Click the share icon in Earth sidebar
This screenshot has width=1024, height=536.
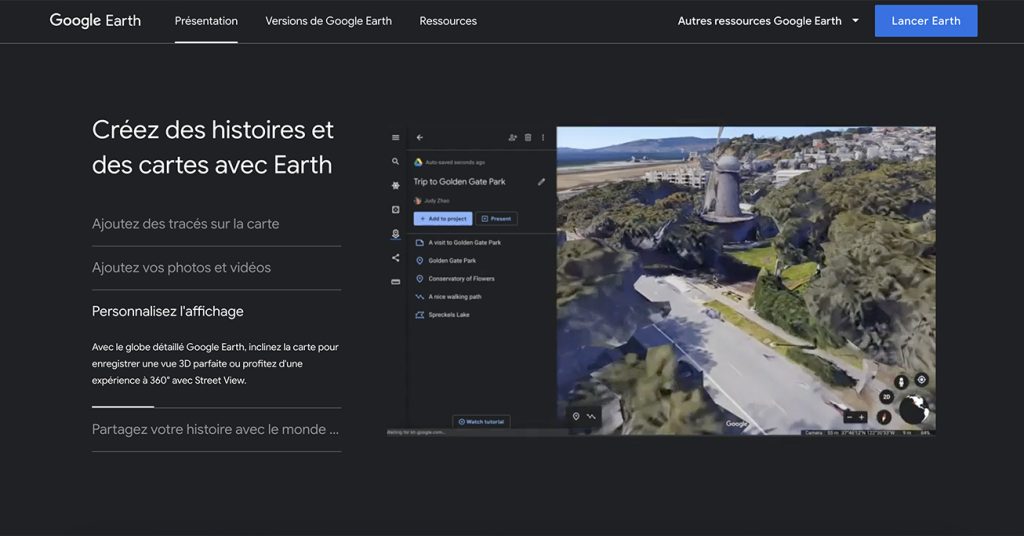pyautogui.click(x=396, y=258)
